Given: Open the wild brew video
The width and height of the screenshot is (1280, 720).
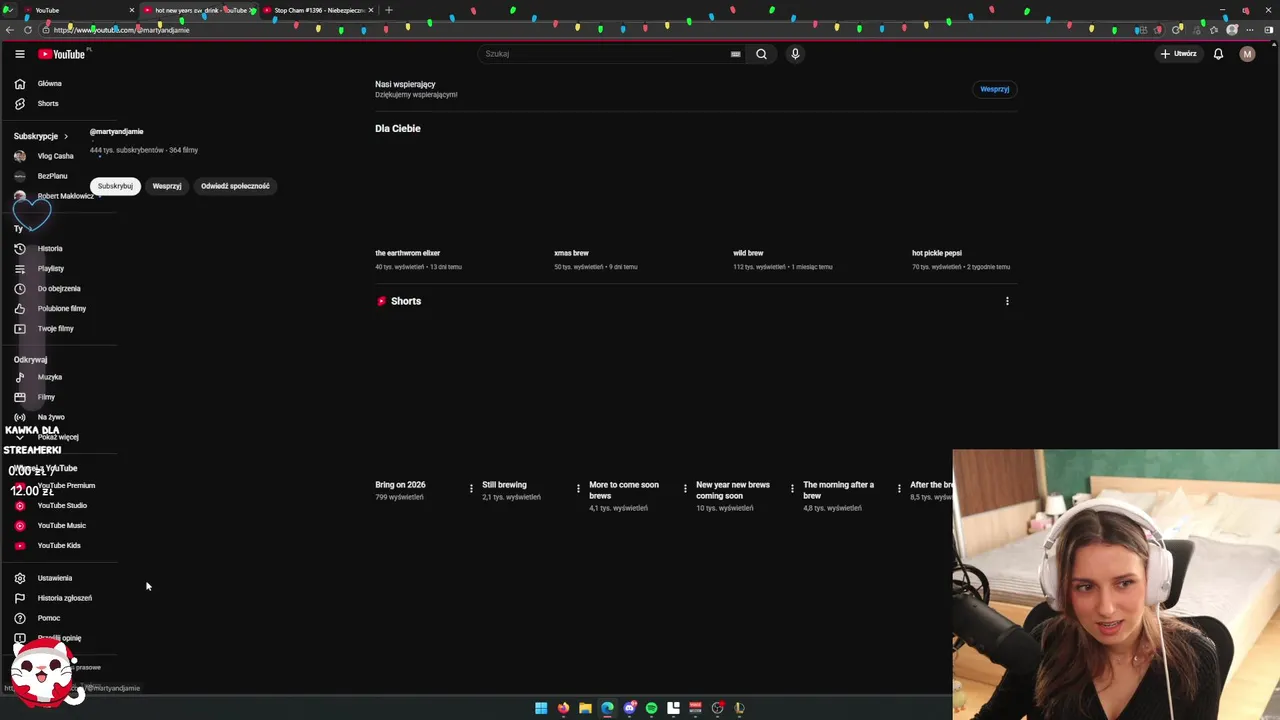Looking at the screenshot, I should [748, 253].
